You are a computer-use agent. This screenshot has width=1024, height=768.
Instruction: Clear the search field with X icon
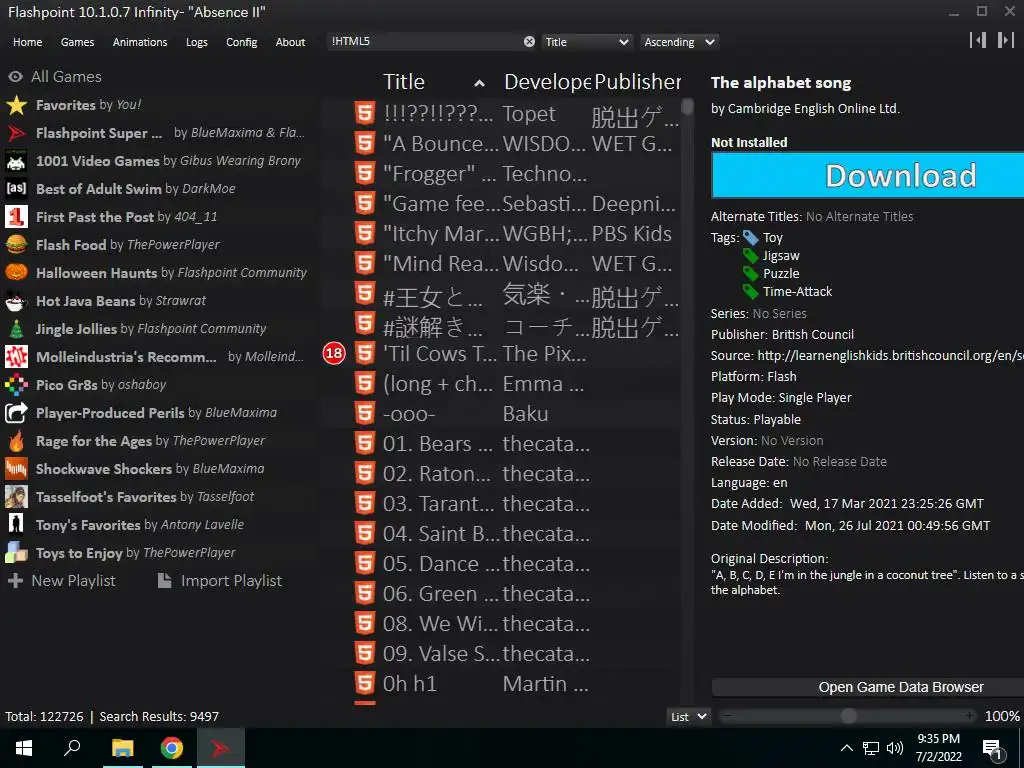point(530,42)
